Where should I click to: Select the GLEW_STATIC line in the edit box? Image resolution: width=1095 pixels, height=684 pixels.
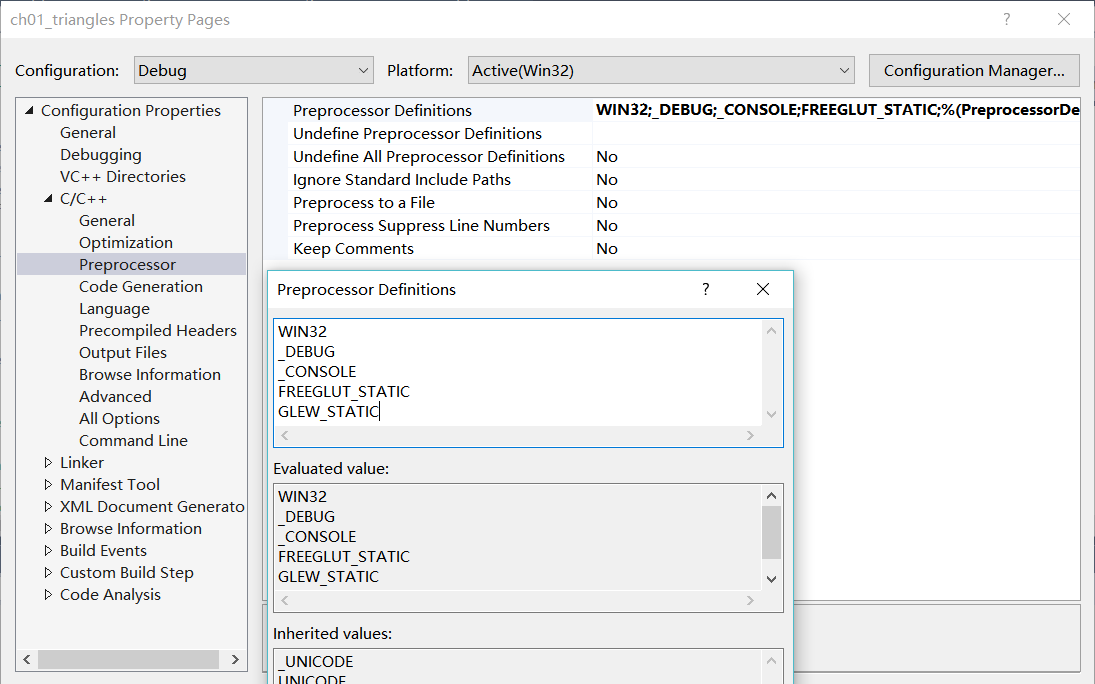[x=328, y=411]
